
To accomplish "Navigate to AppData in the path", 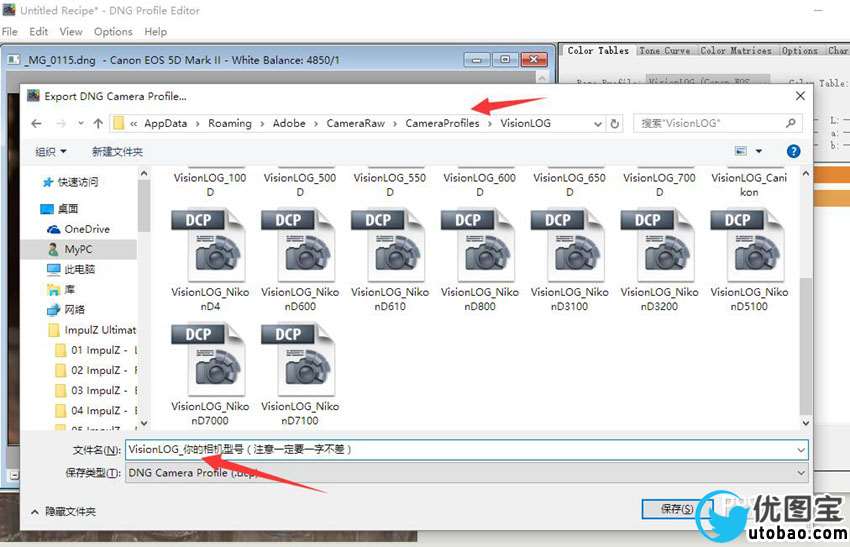I will pyautogui.click(x=165, y=123).
